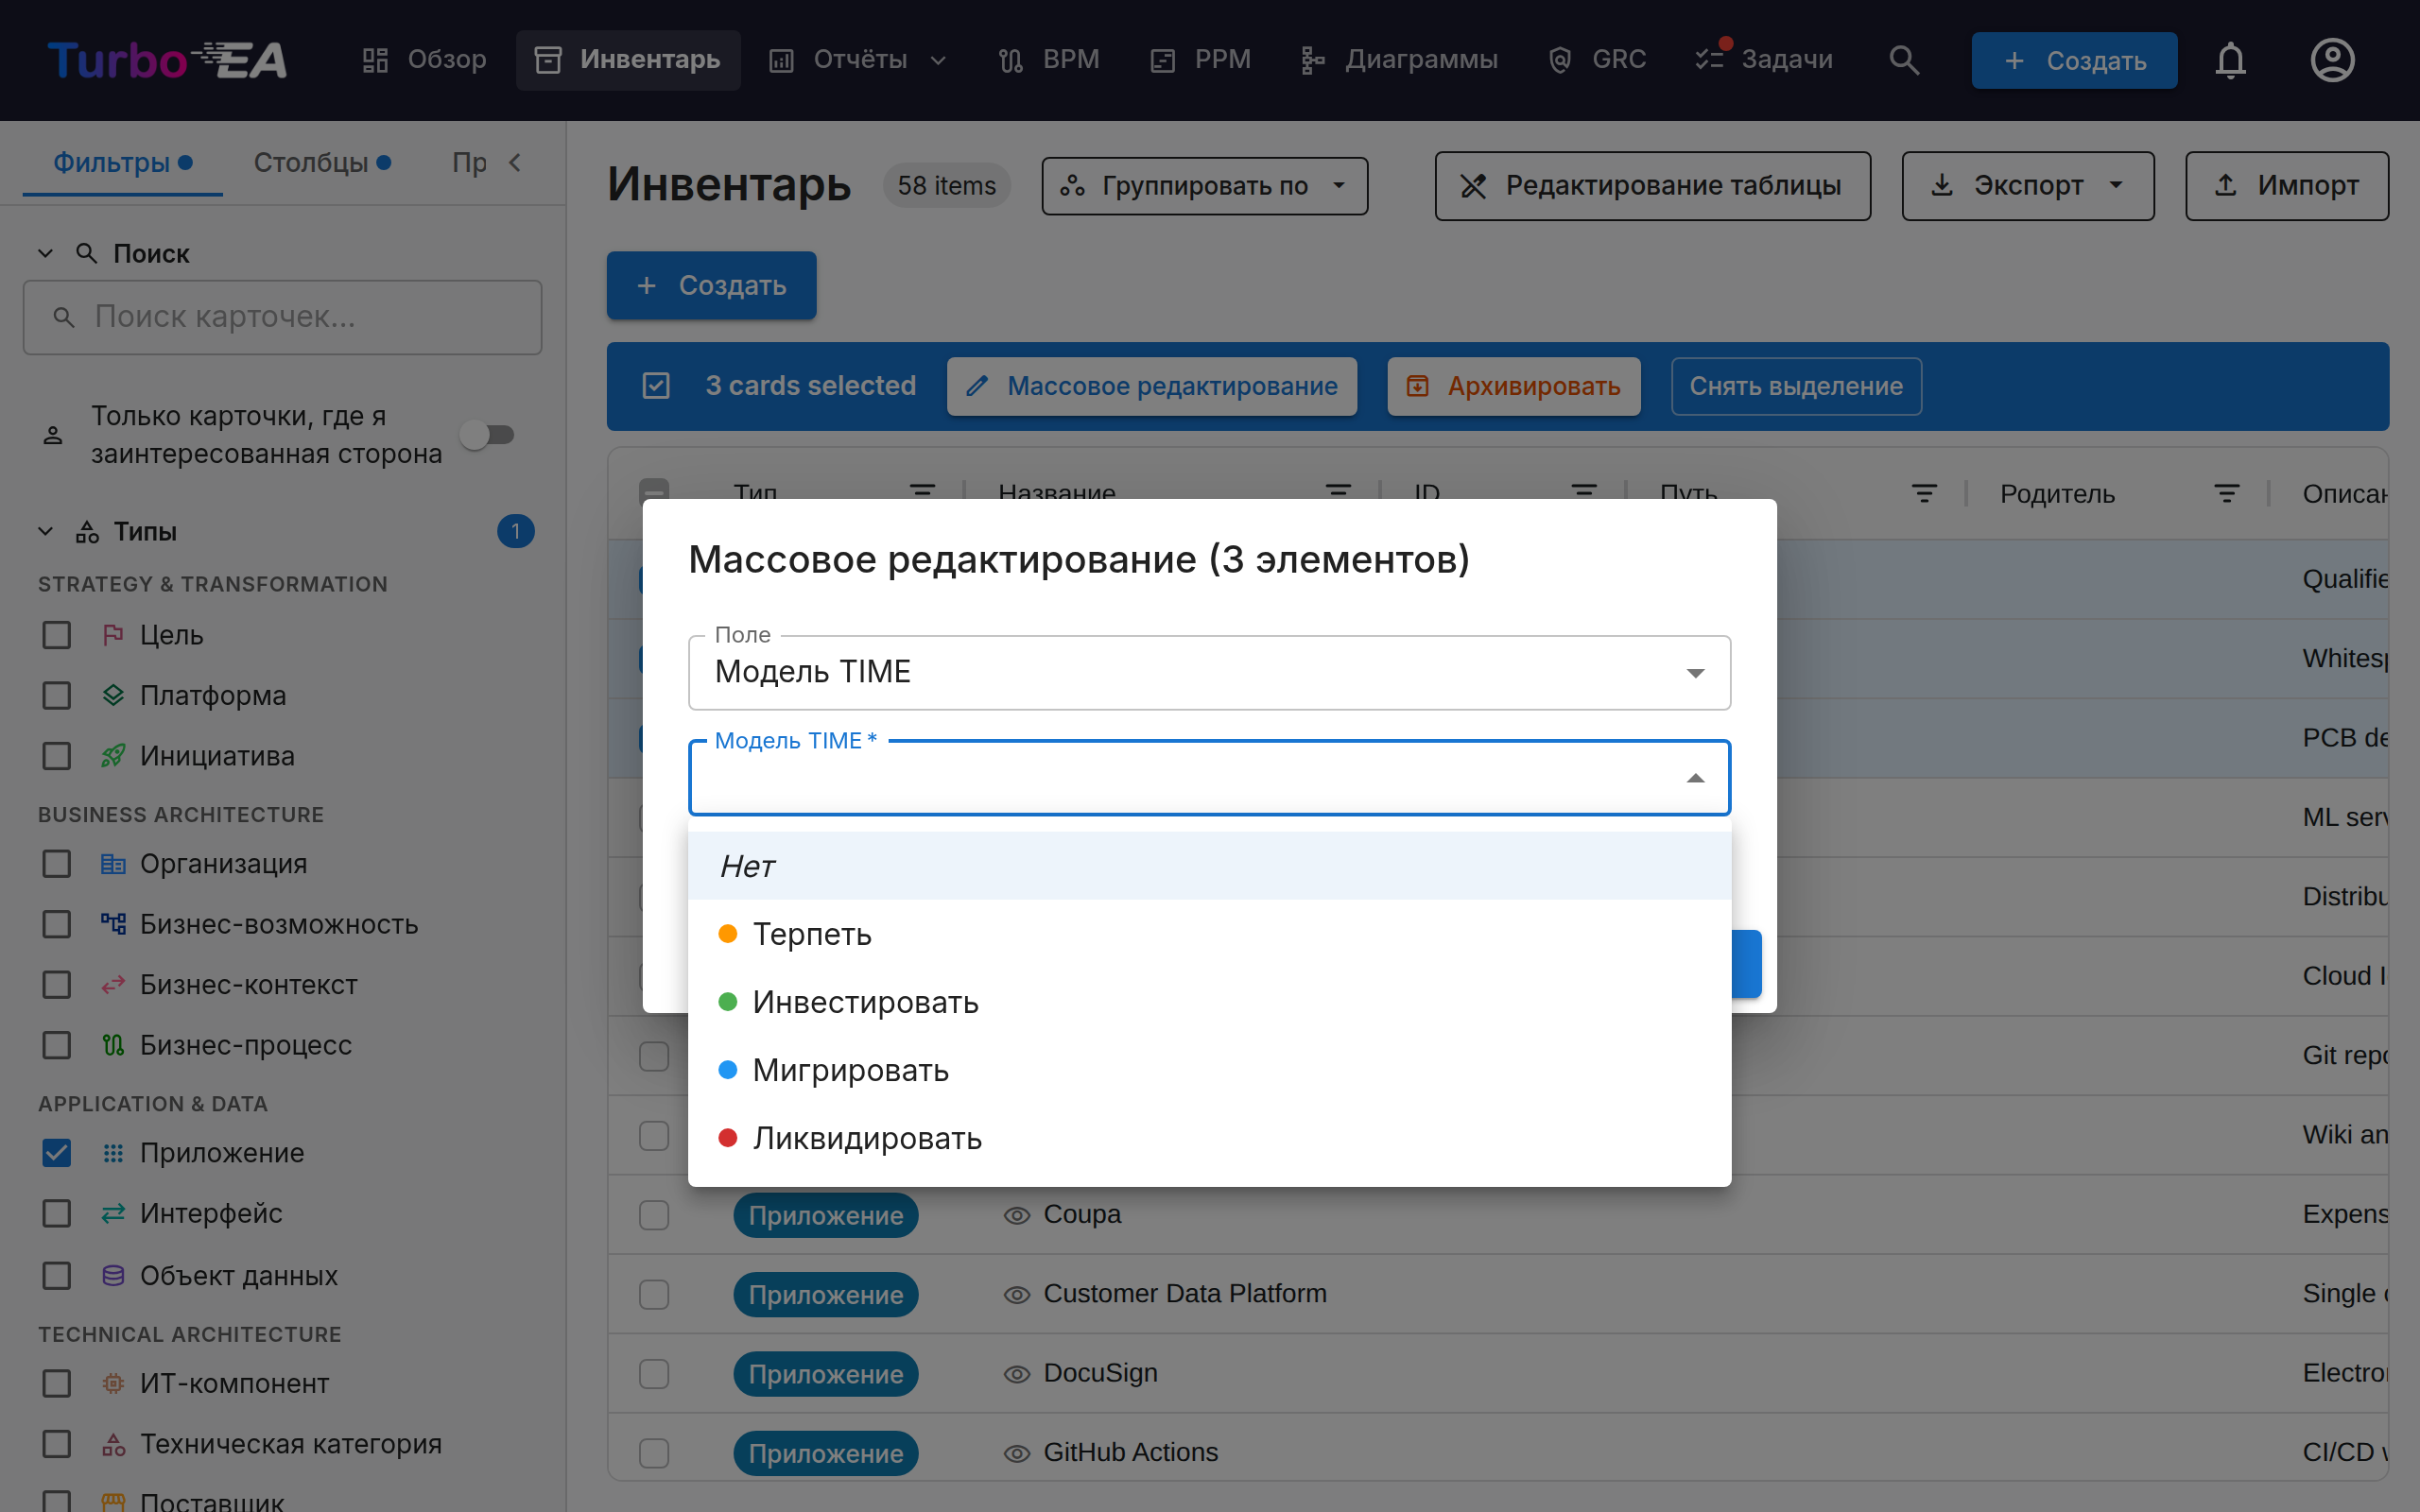The image size is (2420, 1512).
Task: Open the user account avatar icon
Action: (x=2332, y=60)
